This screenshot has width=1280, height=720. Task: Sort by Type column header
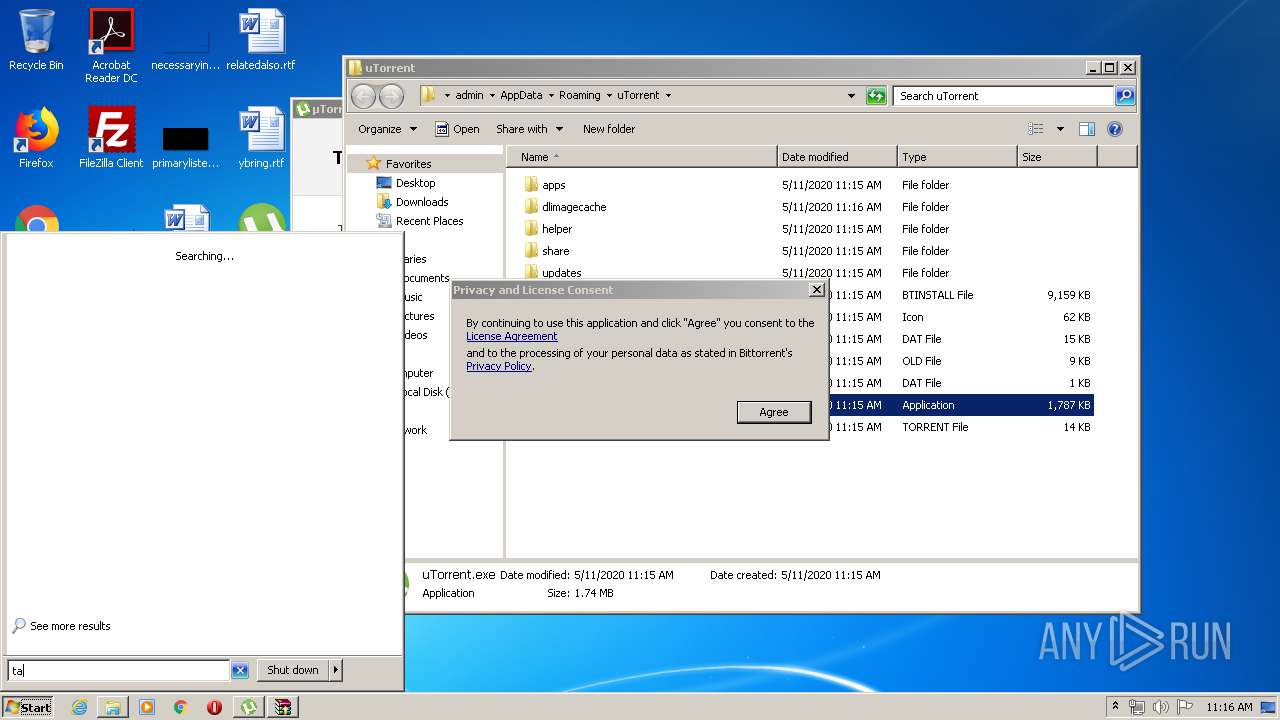pos(957,157)
